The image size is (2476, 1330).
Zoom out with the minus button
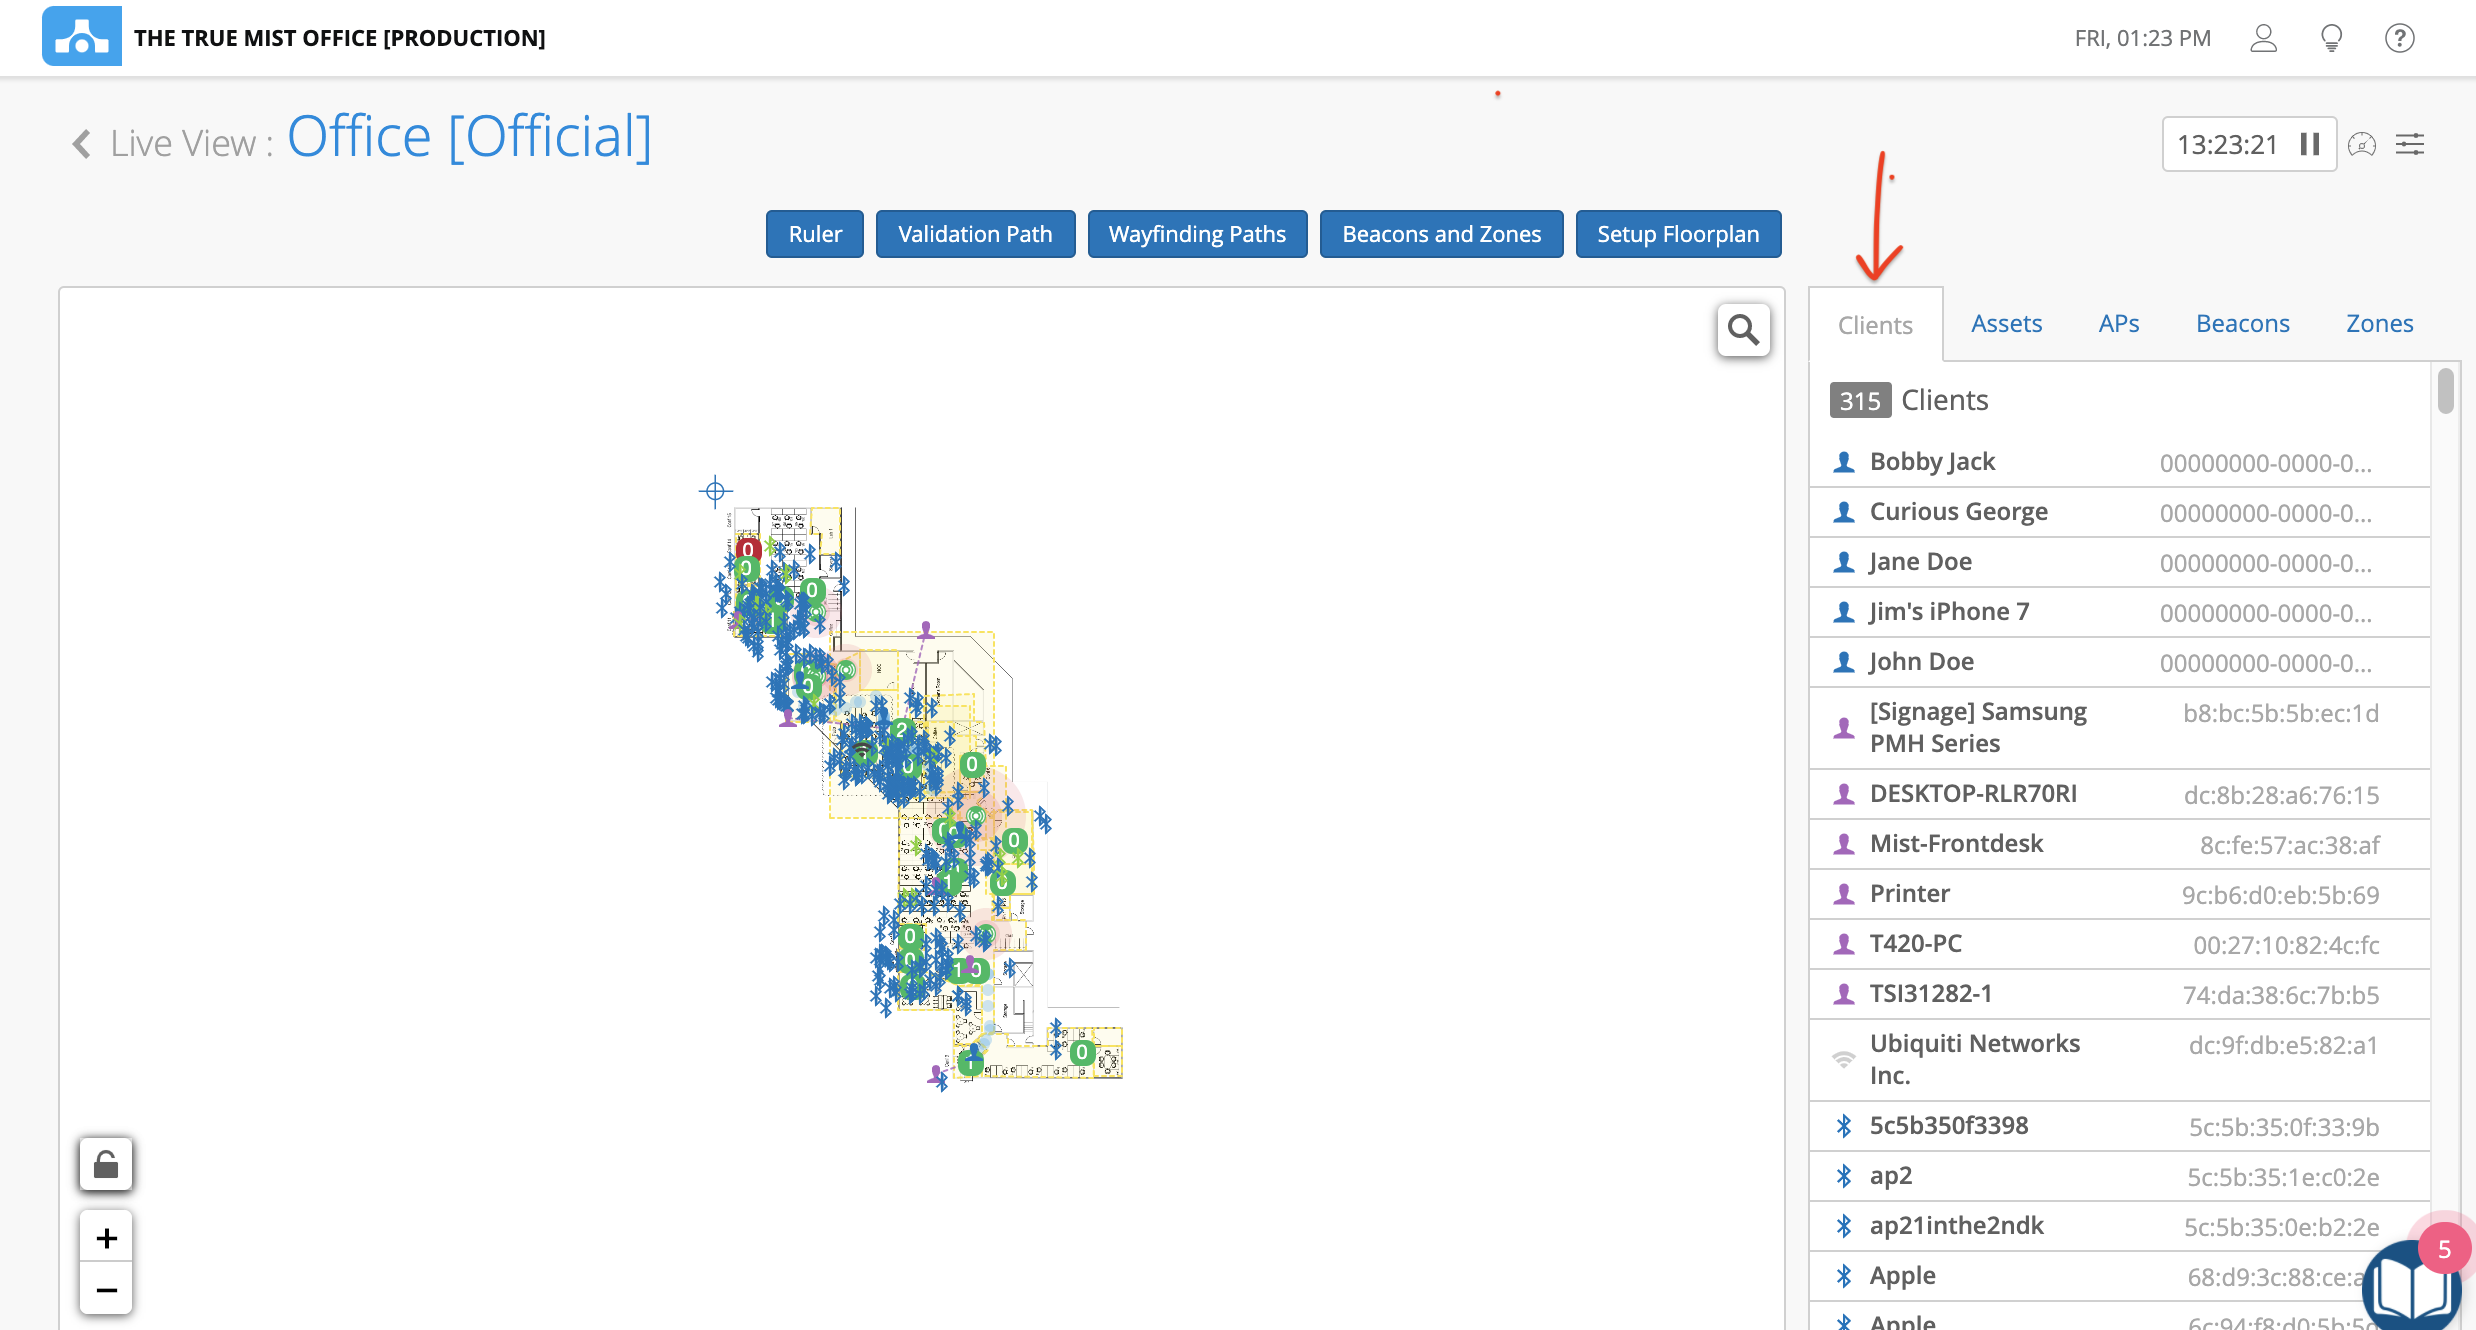click(x=106, y=1290)
